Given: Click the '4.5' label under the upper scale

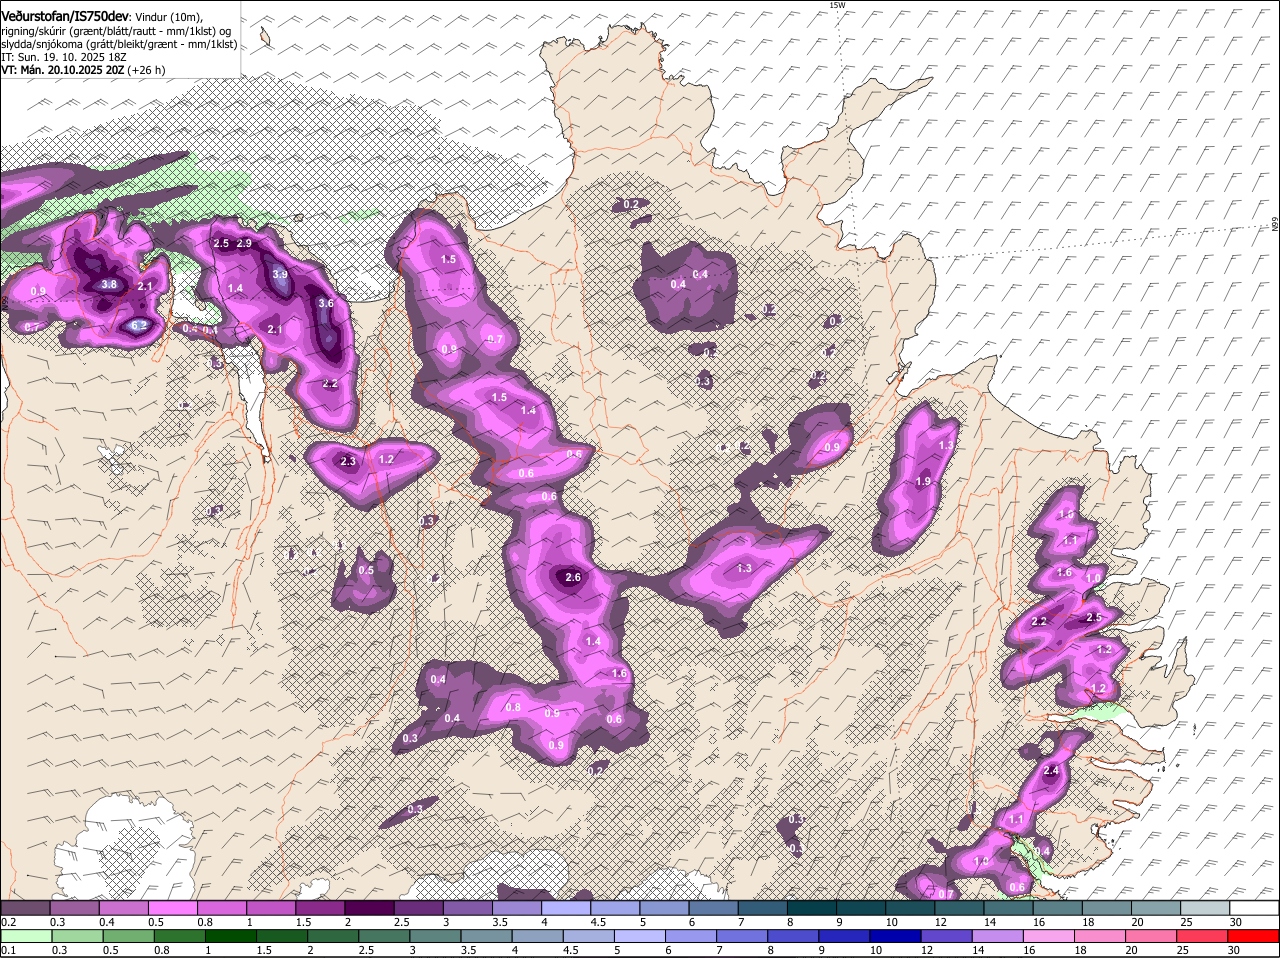Looking at the screenshot, I should click(599, 921).
